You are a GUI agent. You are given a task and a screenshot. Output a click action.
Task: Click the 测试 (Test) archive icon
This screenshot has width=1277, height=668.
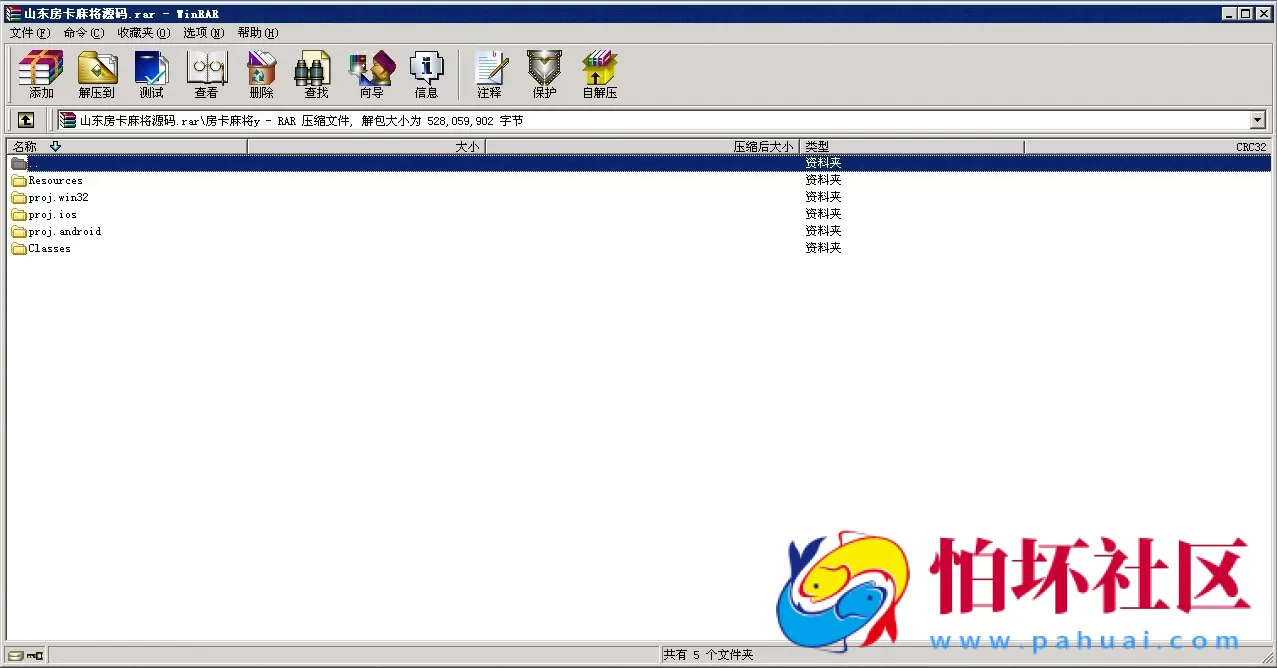click(151, 74)
